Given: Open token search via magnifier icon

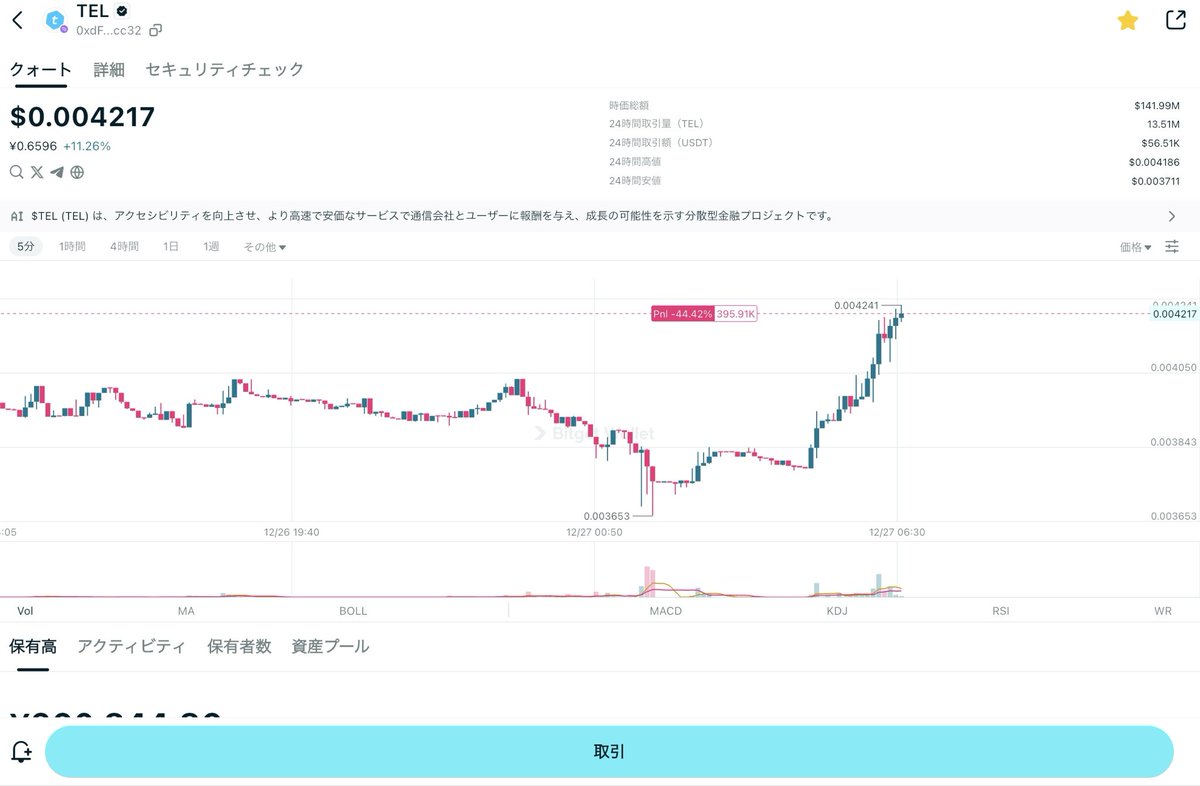Looking at the screenshot, I should pos(17,172).
